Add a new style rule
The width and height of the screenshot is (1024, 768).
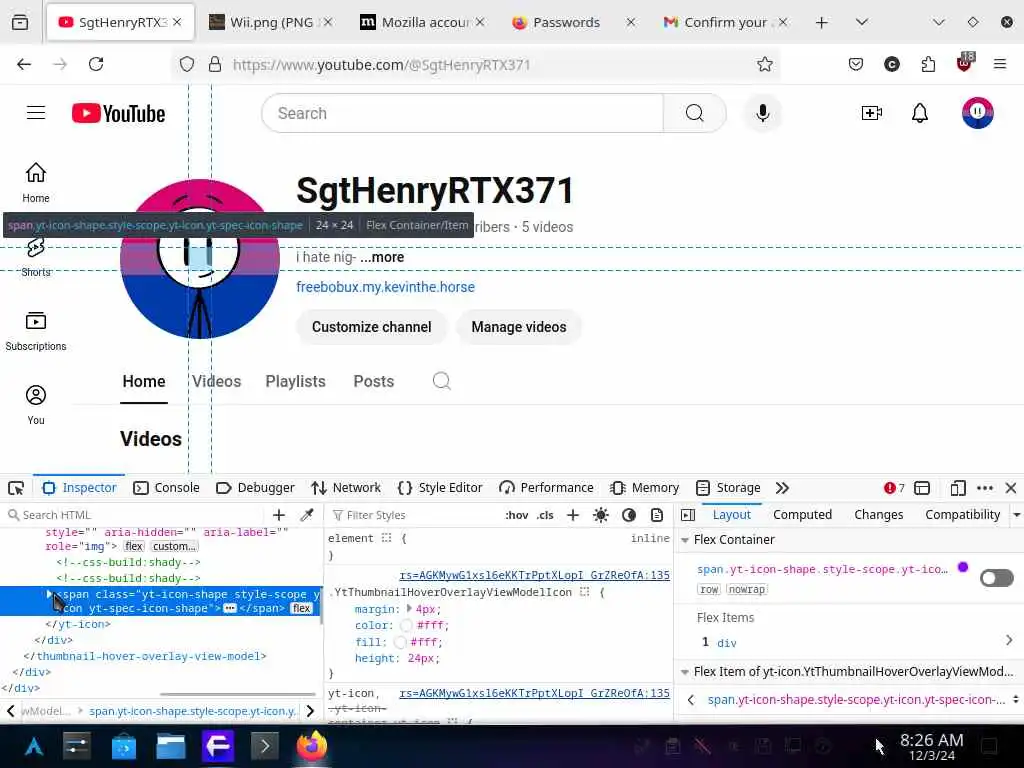point(573,515)
